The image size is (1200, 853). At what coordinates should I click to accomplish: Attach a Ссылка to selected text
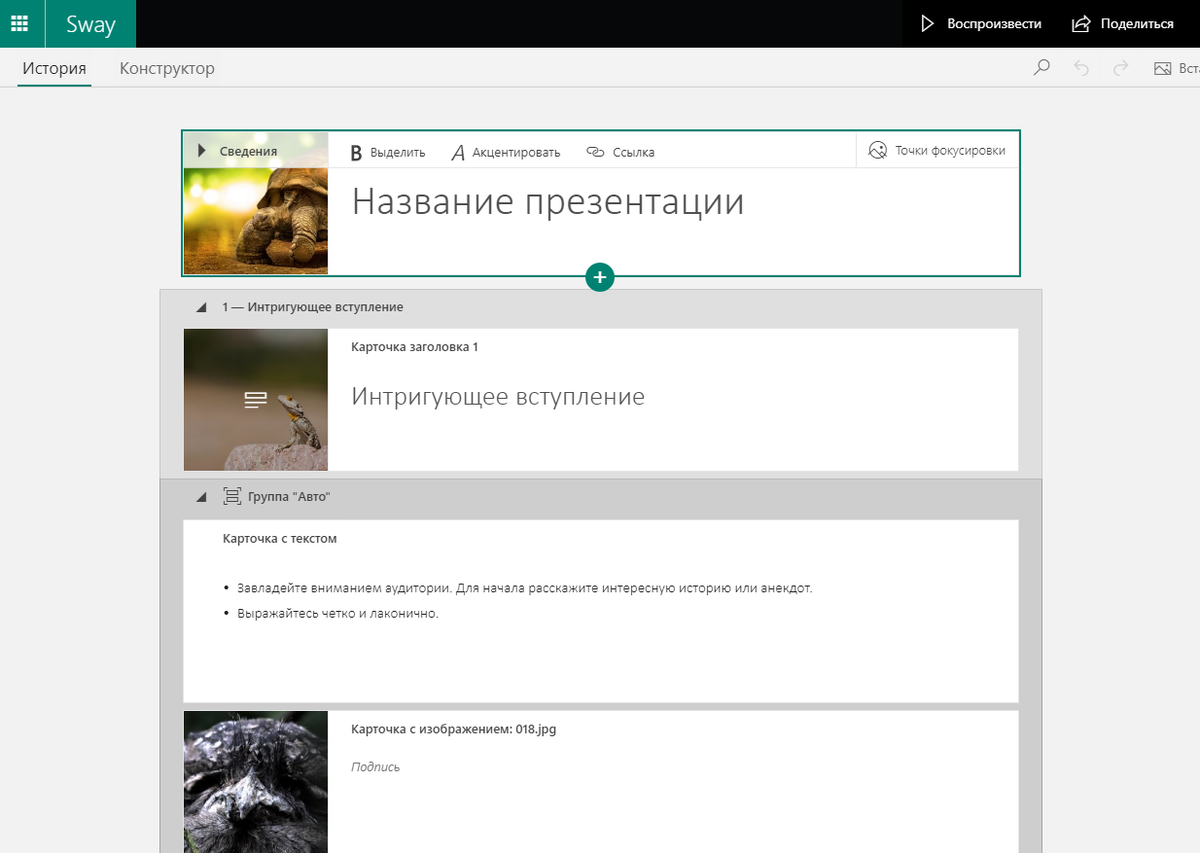(620, 152)
